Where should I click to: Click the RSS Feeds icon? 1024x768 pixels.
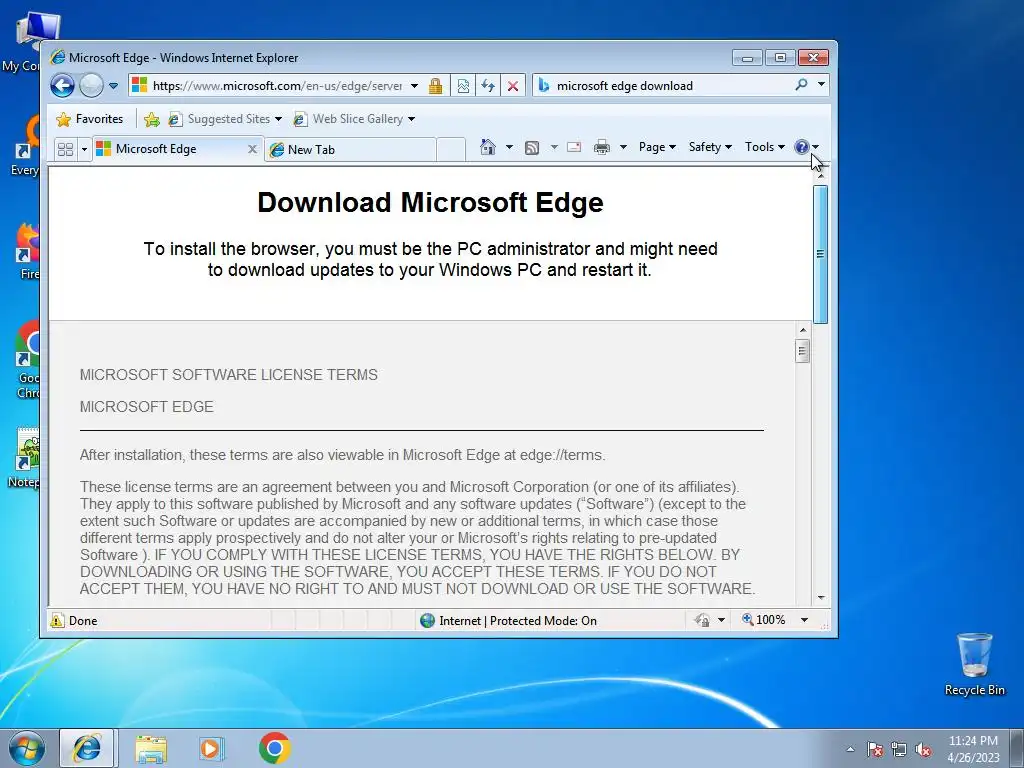click(x=532, y=148)
